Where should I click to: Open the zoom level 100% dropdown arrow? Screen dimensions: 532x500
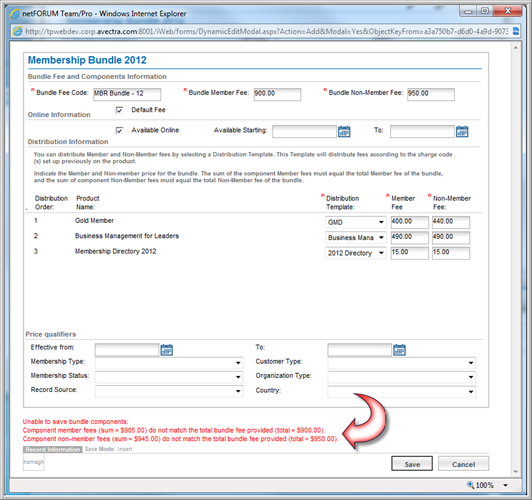point(506,485)
